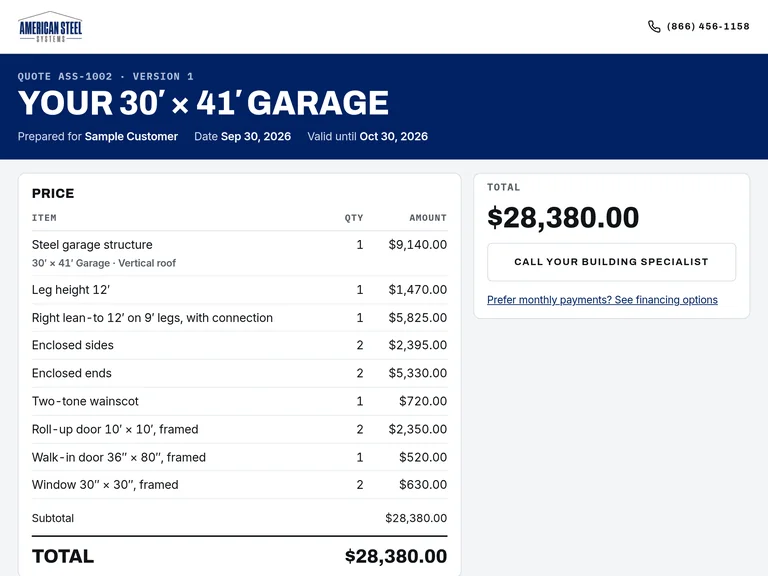Click Call Your Building Specialist button
This screenshot has width=768, height=576.
point(611,262)
